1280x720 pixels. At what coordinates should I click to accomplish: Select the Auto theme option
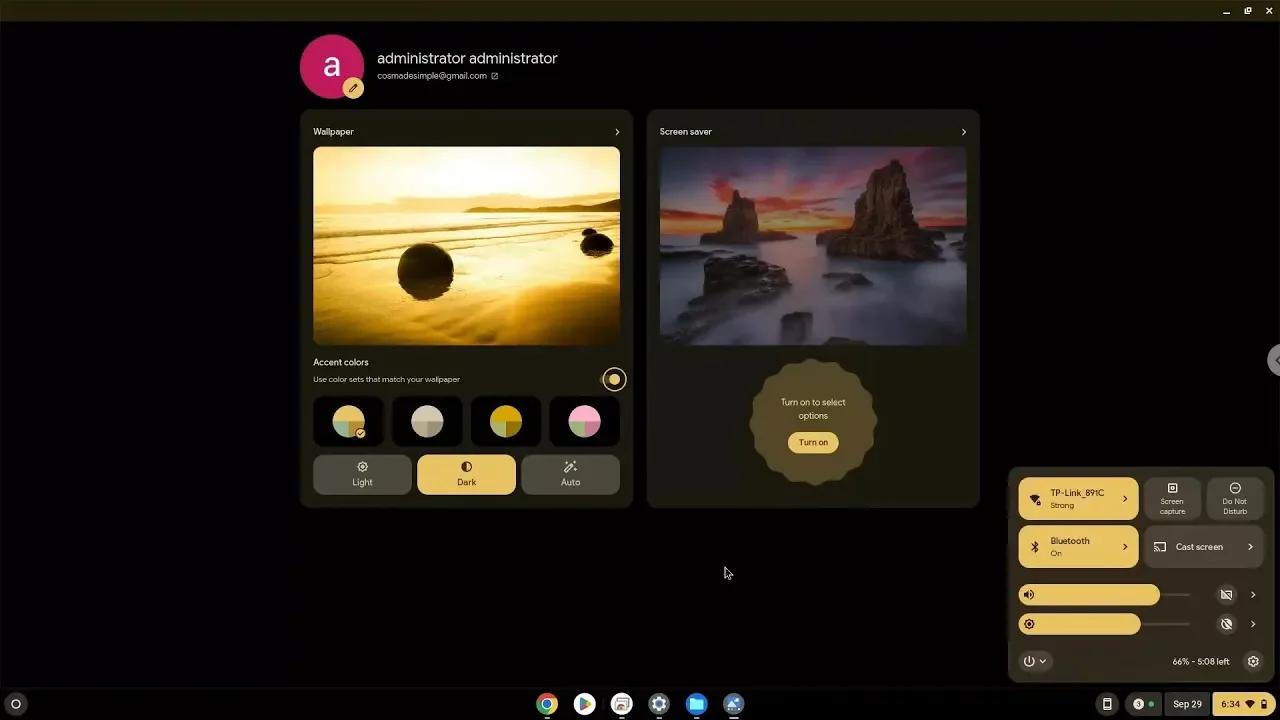[x=570, y=474]
